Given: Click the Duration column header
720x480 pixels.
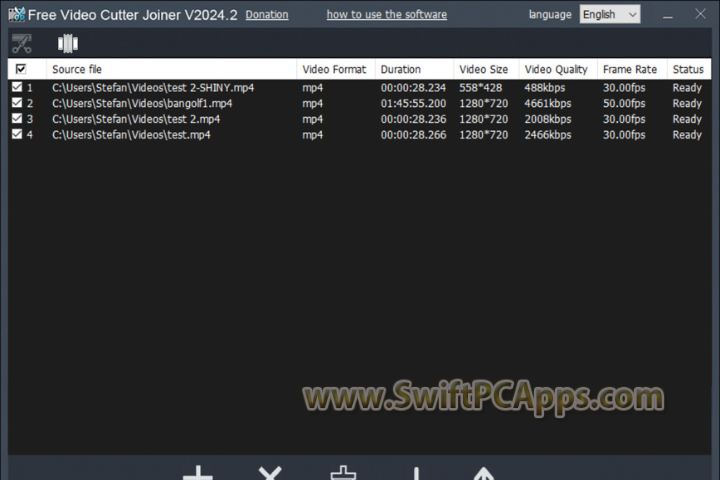Looking at the screenshot, I should click(414, 69).
